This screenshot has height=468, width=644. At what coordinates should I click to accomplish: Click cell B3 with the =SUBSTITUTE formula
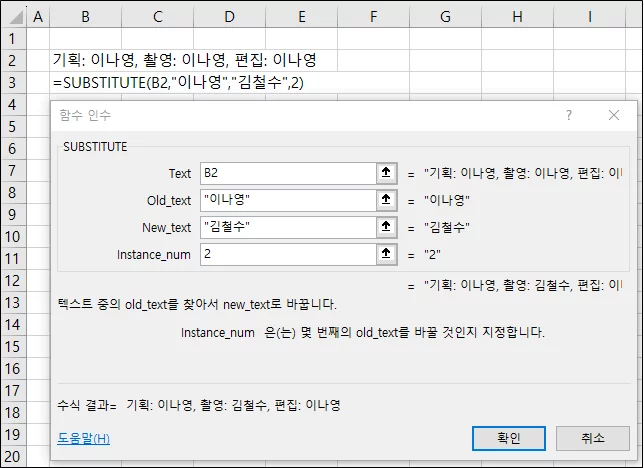point(178,83)
